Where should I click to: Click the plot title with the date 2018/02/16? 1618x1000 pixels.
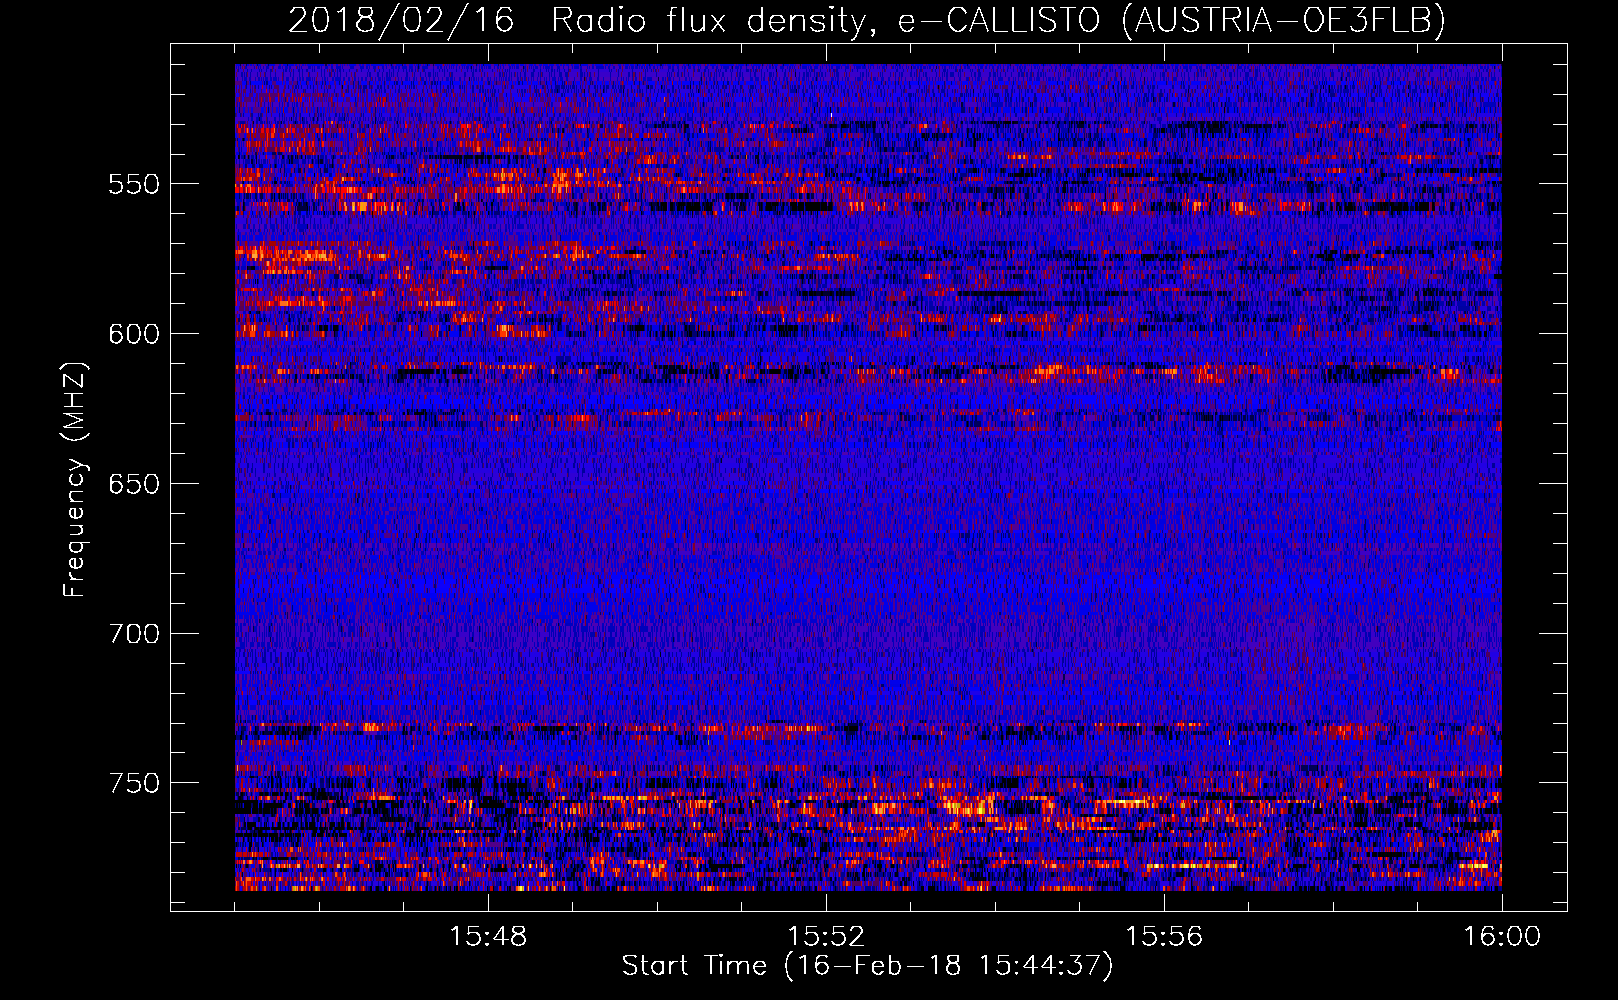pyautogui.click(x=867, y=20)
